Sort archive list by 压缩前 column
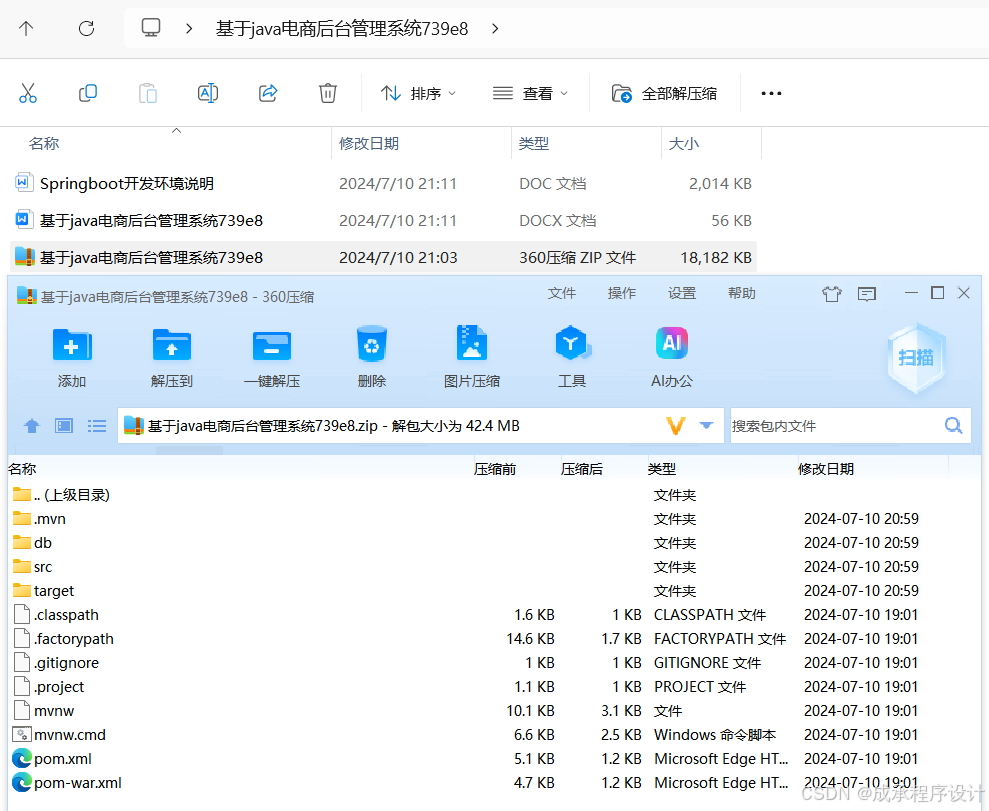 495,469
